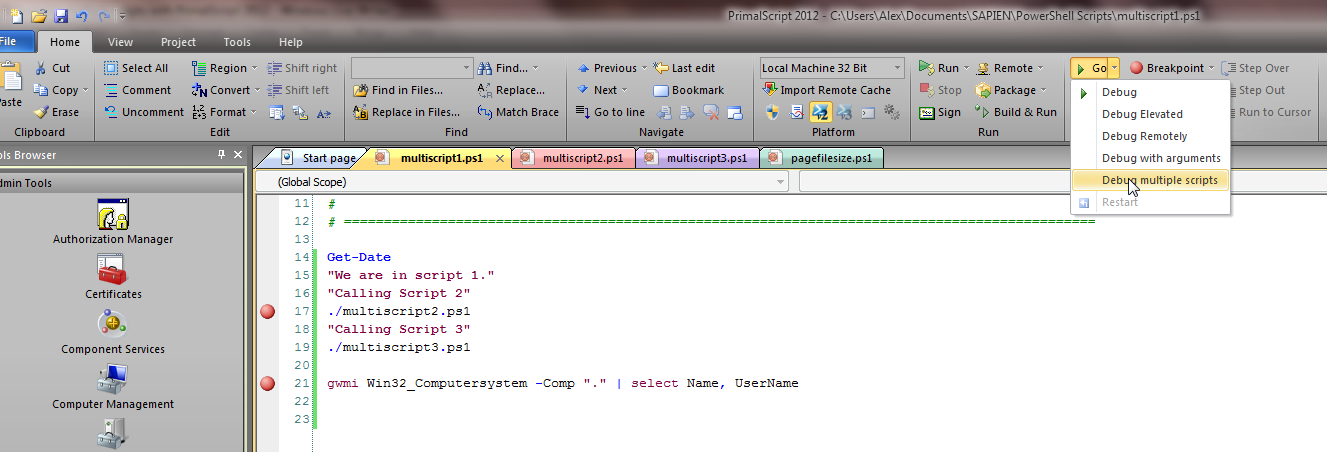Click Import Remote Cache
1327x452 pixels.
(826, 90)
